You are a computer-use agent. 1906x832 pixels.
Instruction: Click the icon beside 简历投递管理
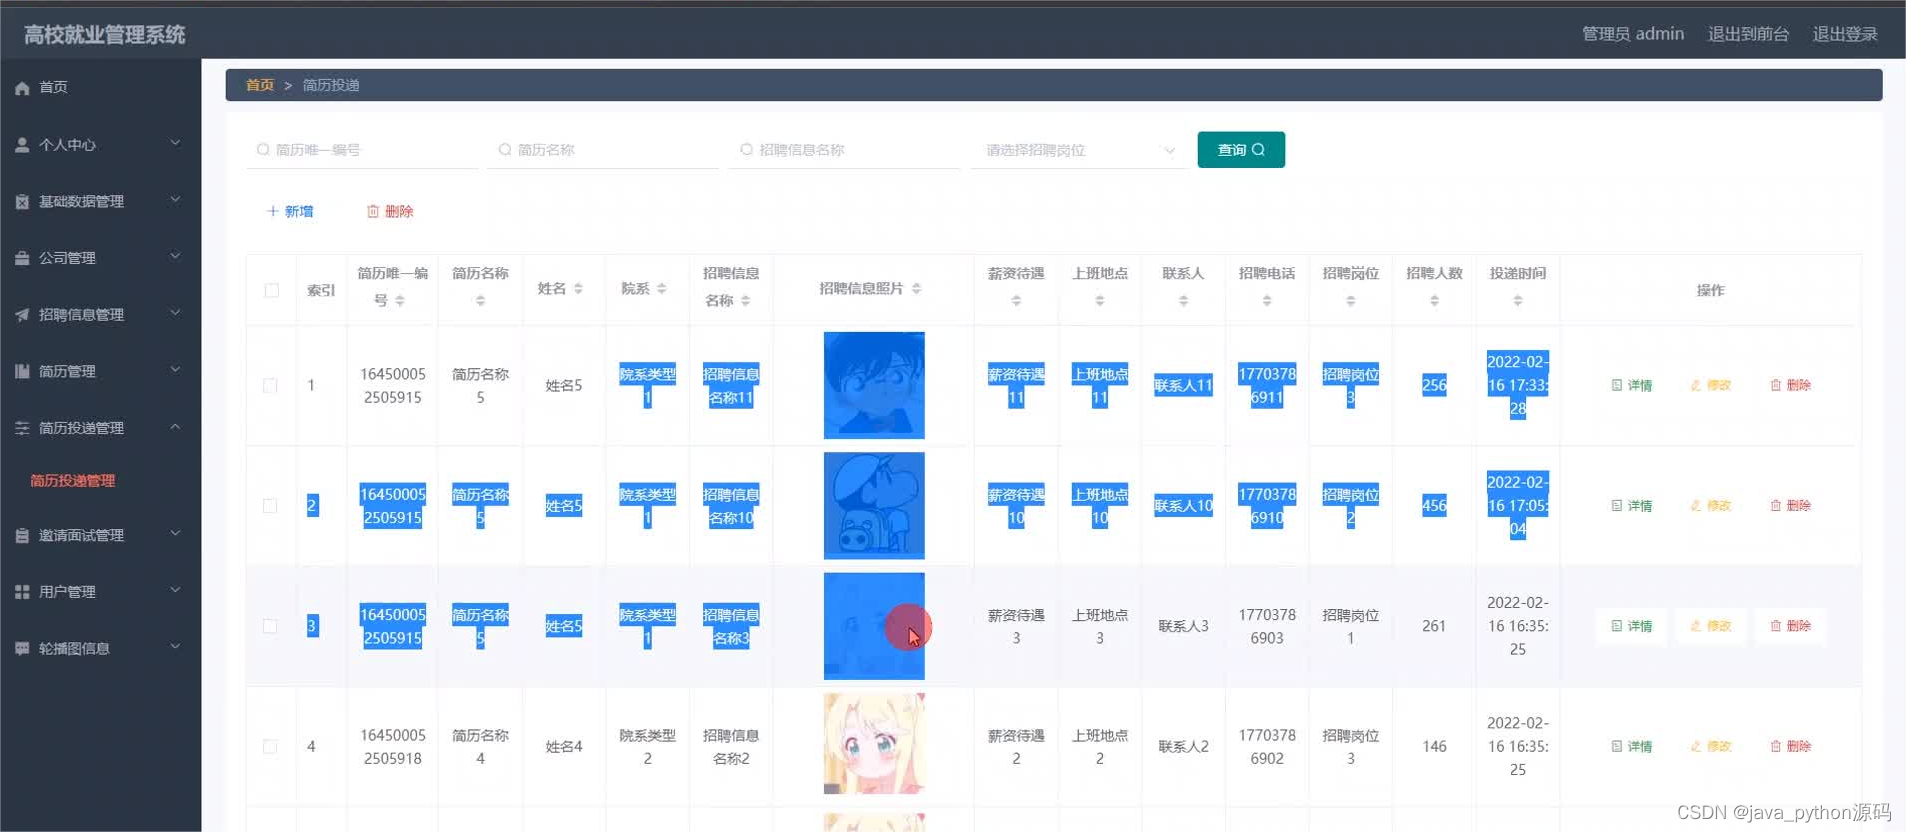[x=22, y=428]
